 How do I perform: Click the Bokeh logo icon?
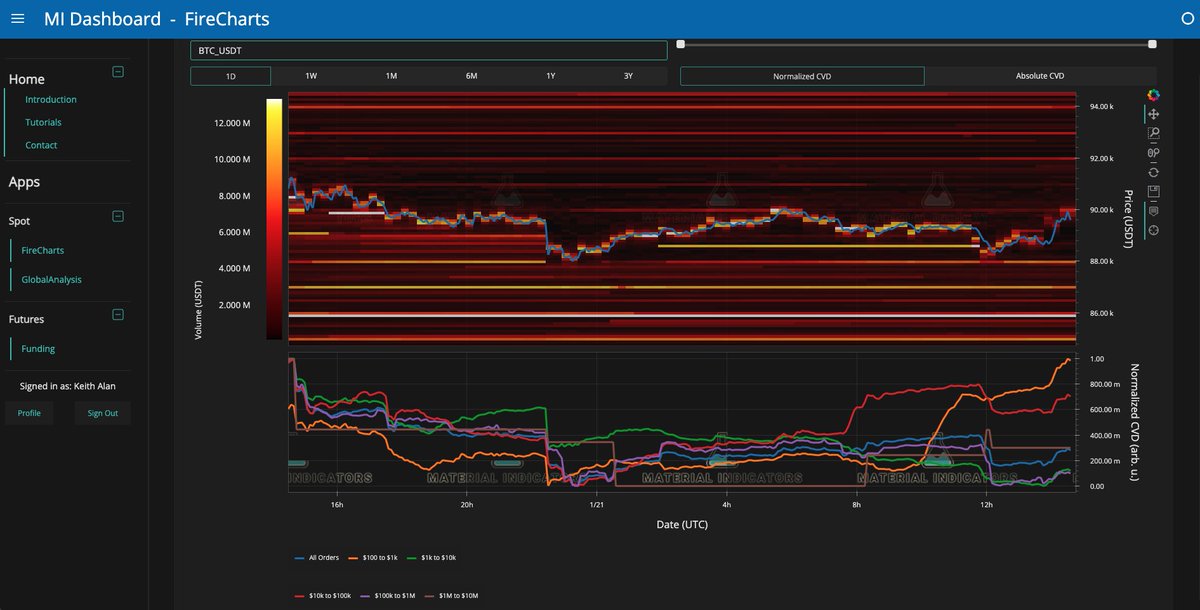1153,95
